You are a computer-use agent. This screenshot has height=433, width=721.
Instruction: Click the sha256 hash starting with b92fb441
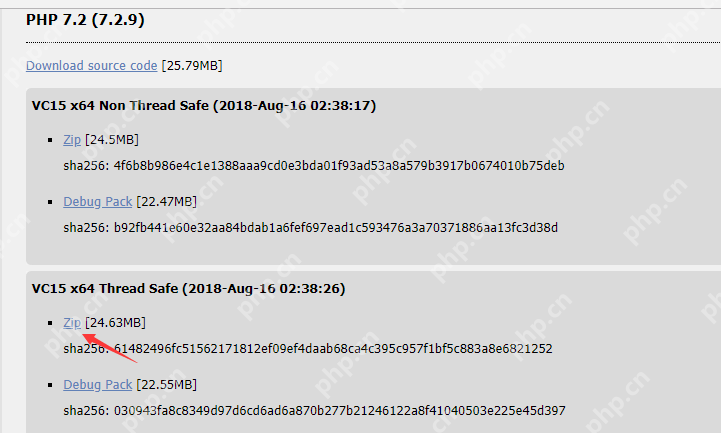coord(336,228)
